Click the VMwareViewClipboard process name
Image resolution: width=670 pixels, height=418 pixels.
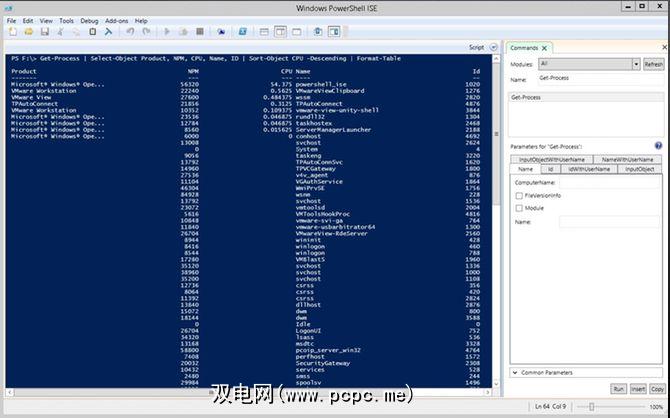click(x=330, y=91)
